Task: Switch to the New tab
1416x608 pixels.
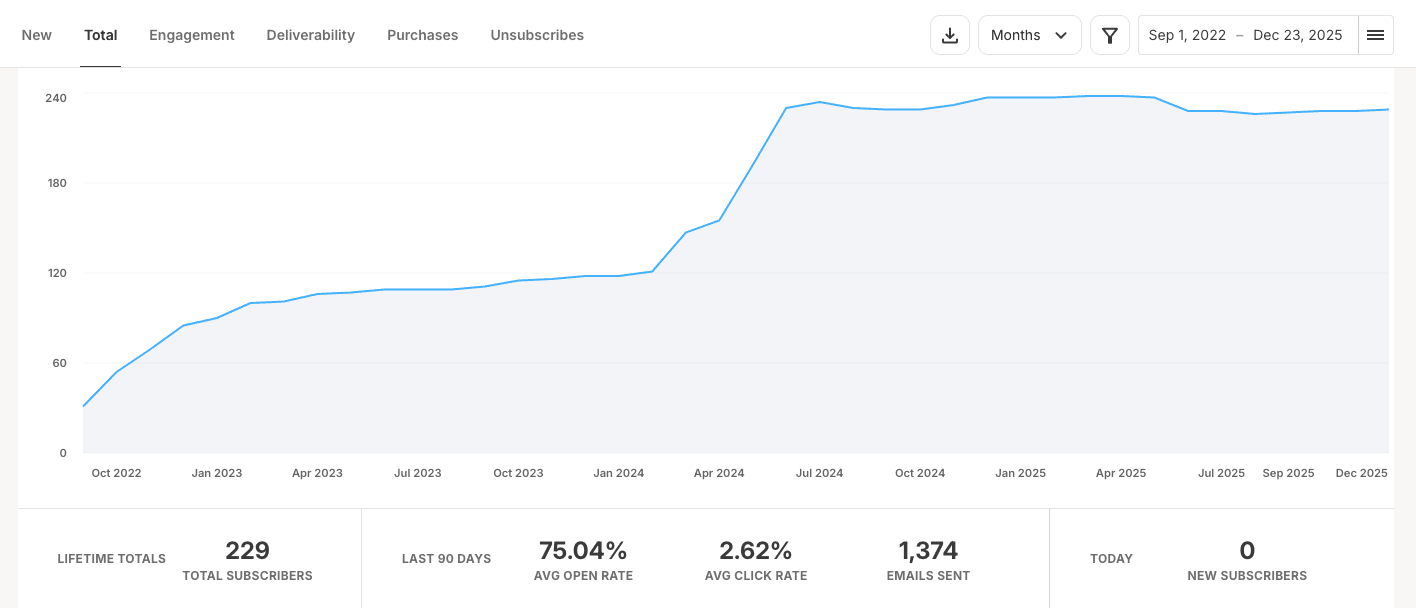Action: 37,35
